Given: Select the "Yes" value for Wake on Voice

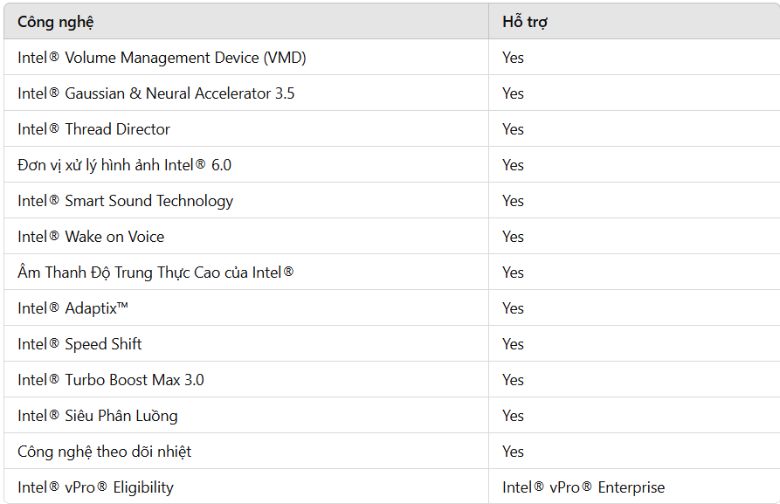Looking at the screenshot, I should coord(513,237).
